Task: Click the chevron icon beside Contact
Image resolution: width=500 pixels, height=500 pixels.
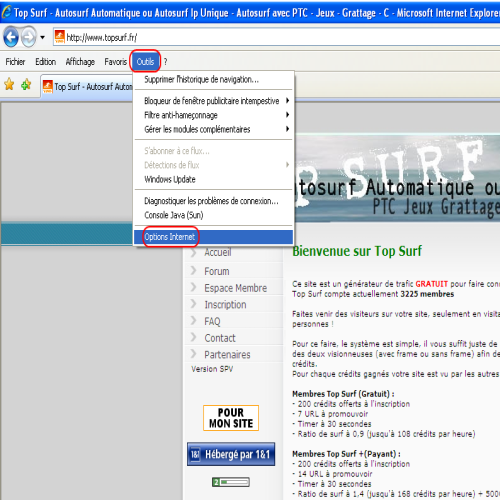Action: click(193, 337)
